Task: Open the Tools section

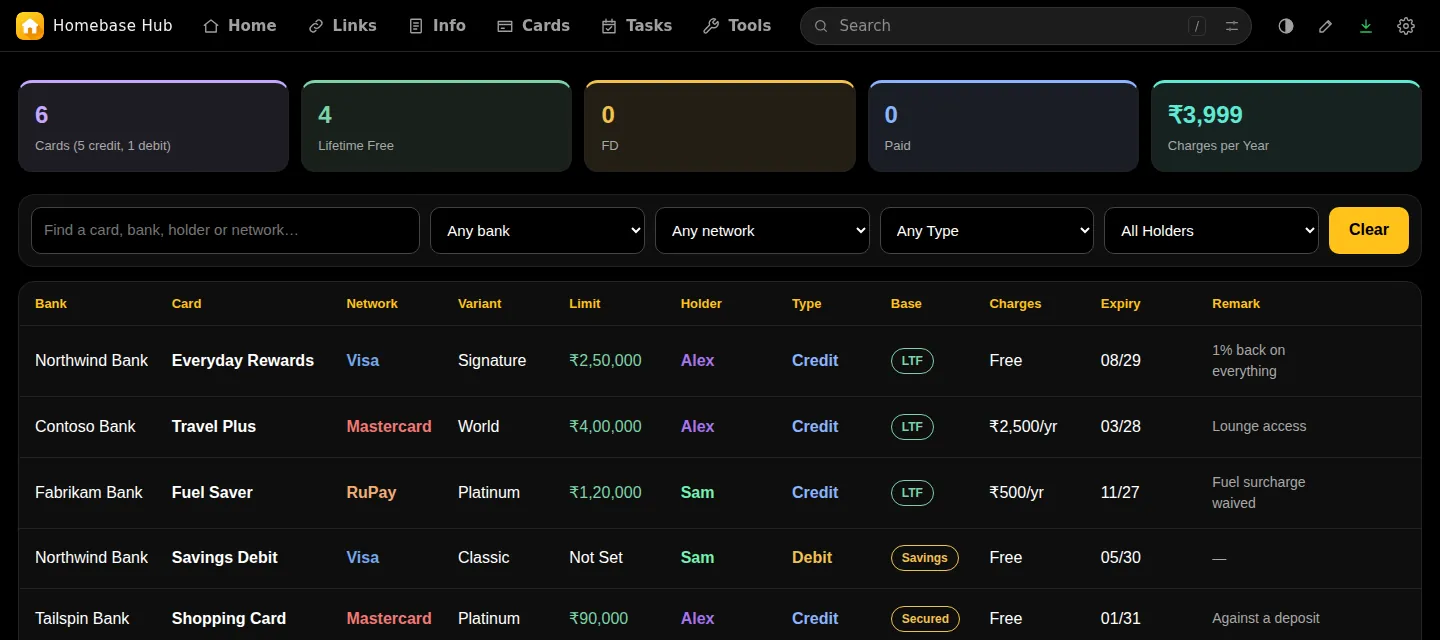Action: coord(738,26)
